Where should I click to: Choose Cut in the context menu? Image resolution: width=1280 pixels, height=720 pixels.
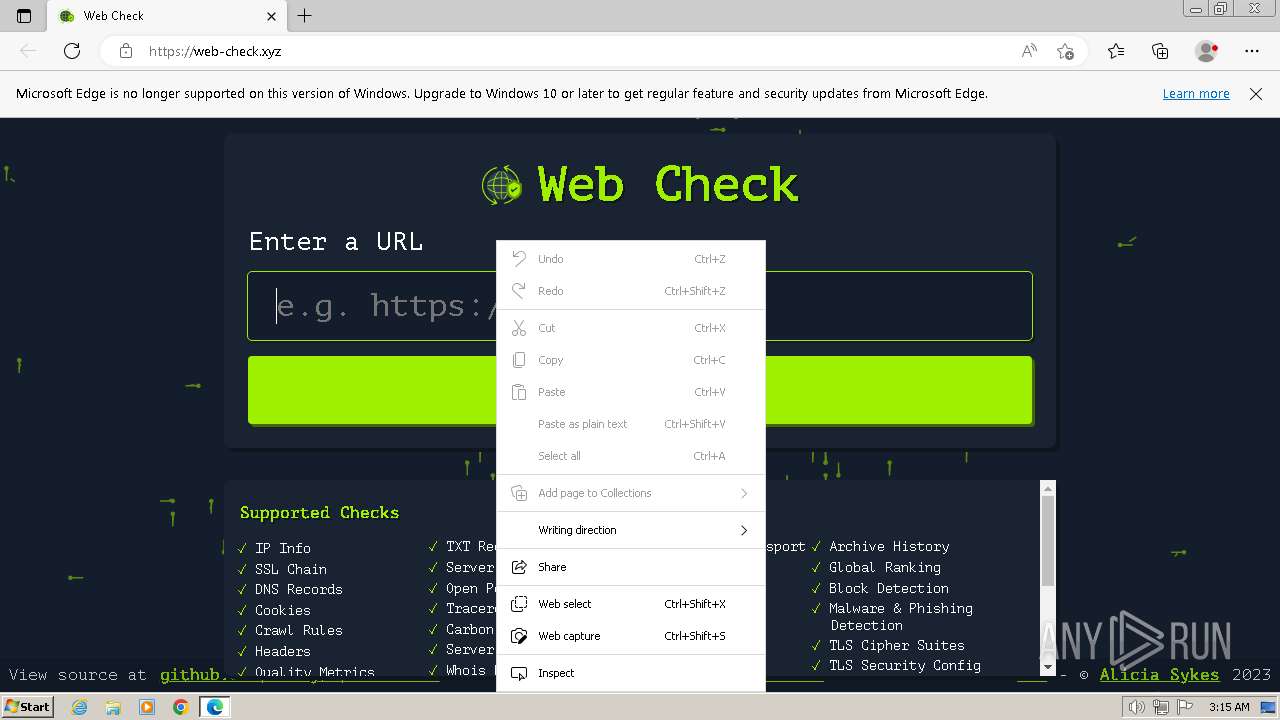[x=631, y=328]
